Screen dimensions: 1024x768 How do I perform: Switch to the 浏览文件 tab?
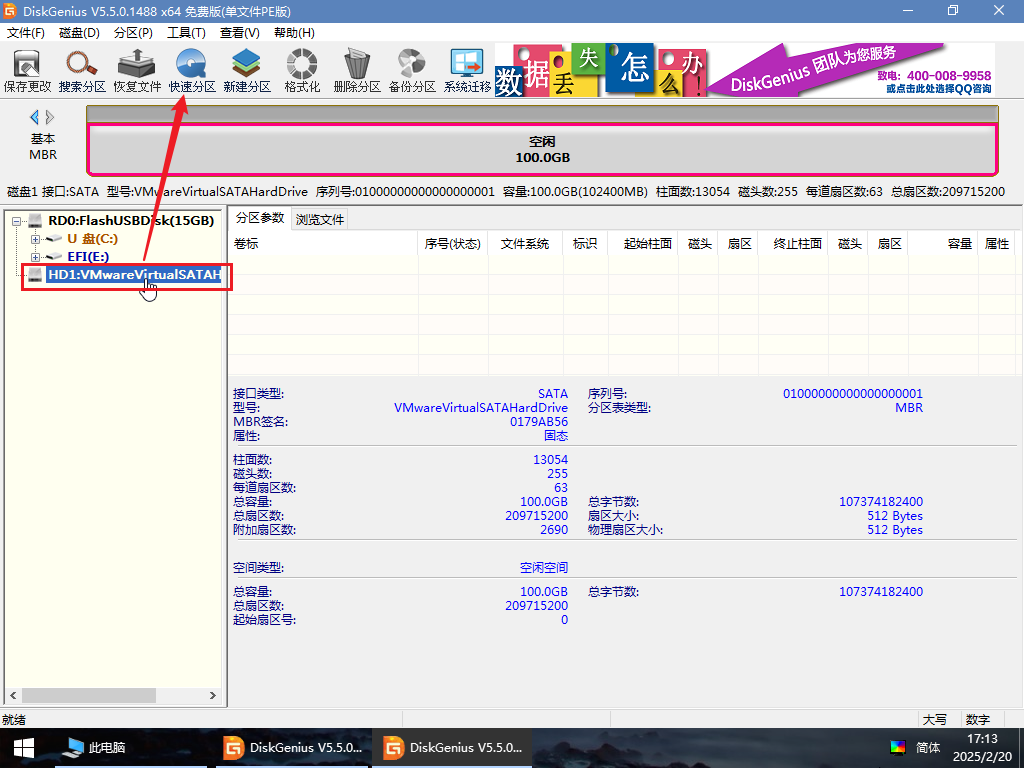point(319,219)
